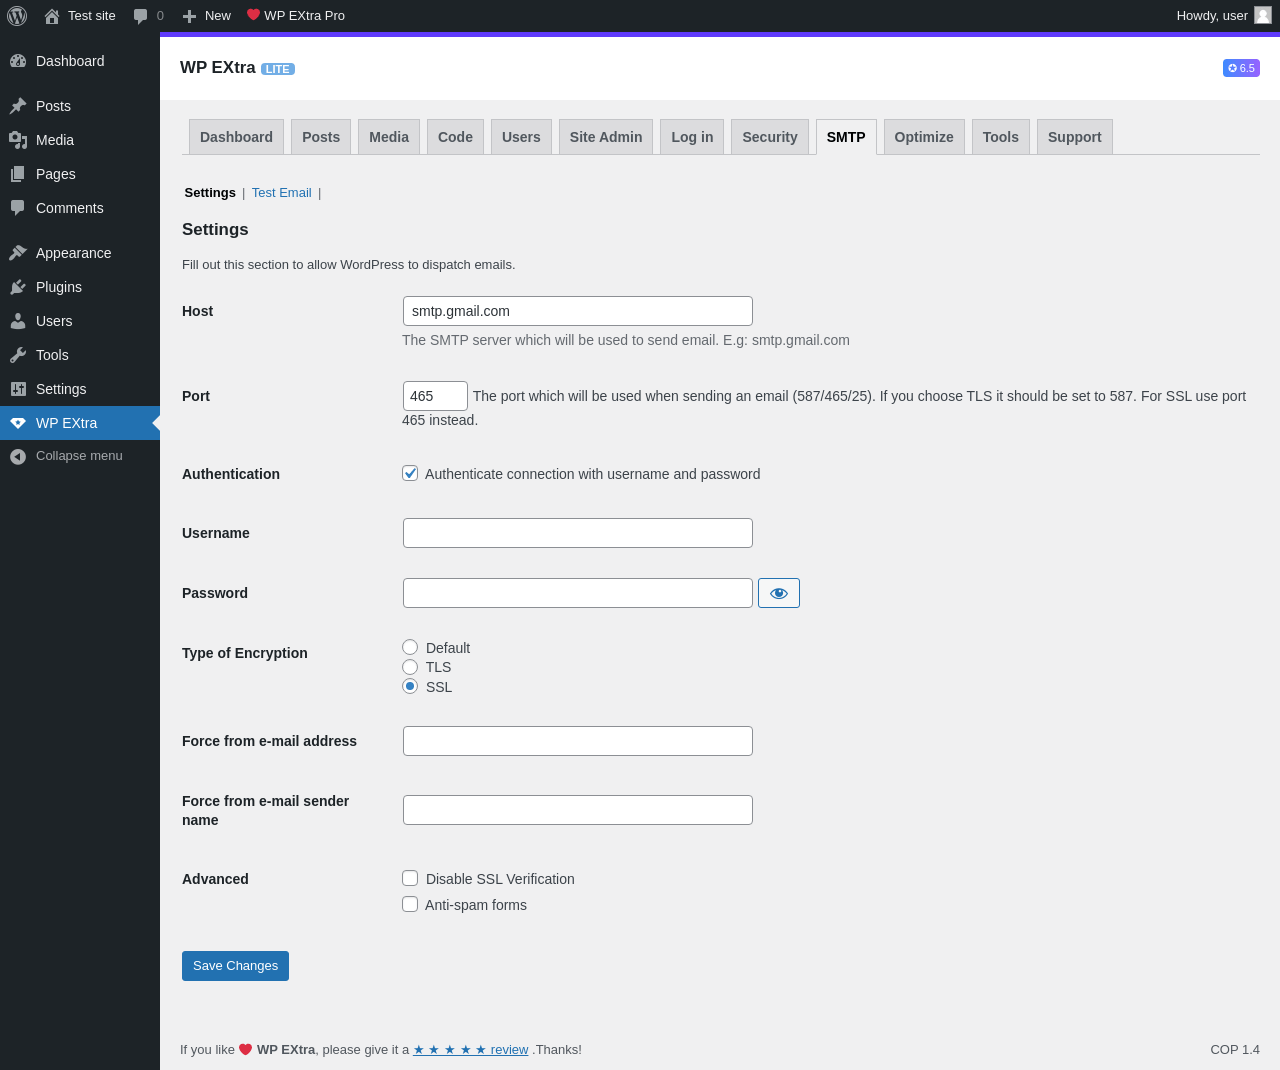Click the Media icon in sidebar

pos(18,140)
